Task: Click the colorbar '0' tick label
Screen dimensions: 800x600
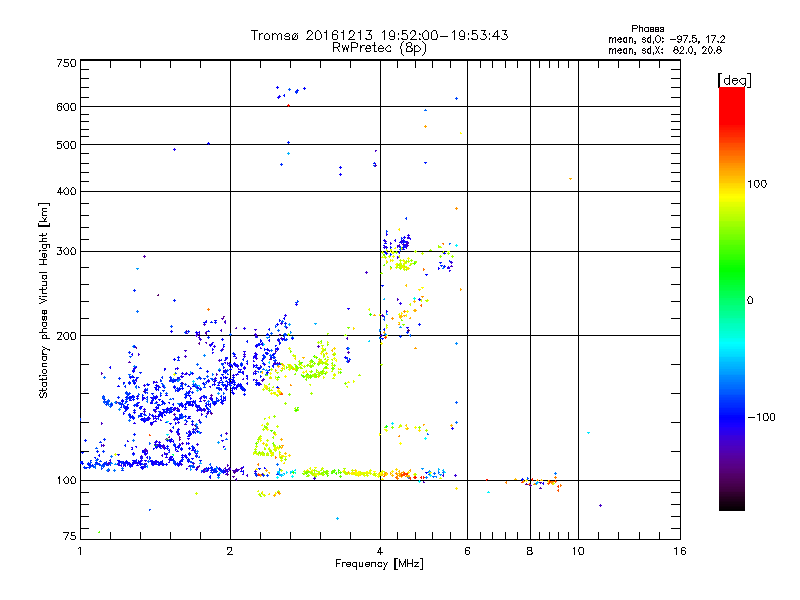Action: click(x=750, y=301)
